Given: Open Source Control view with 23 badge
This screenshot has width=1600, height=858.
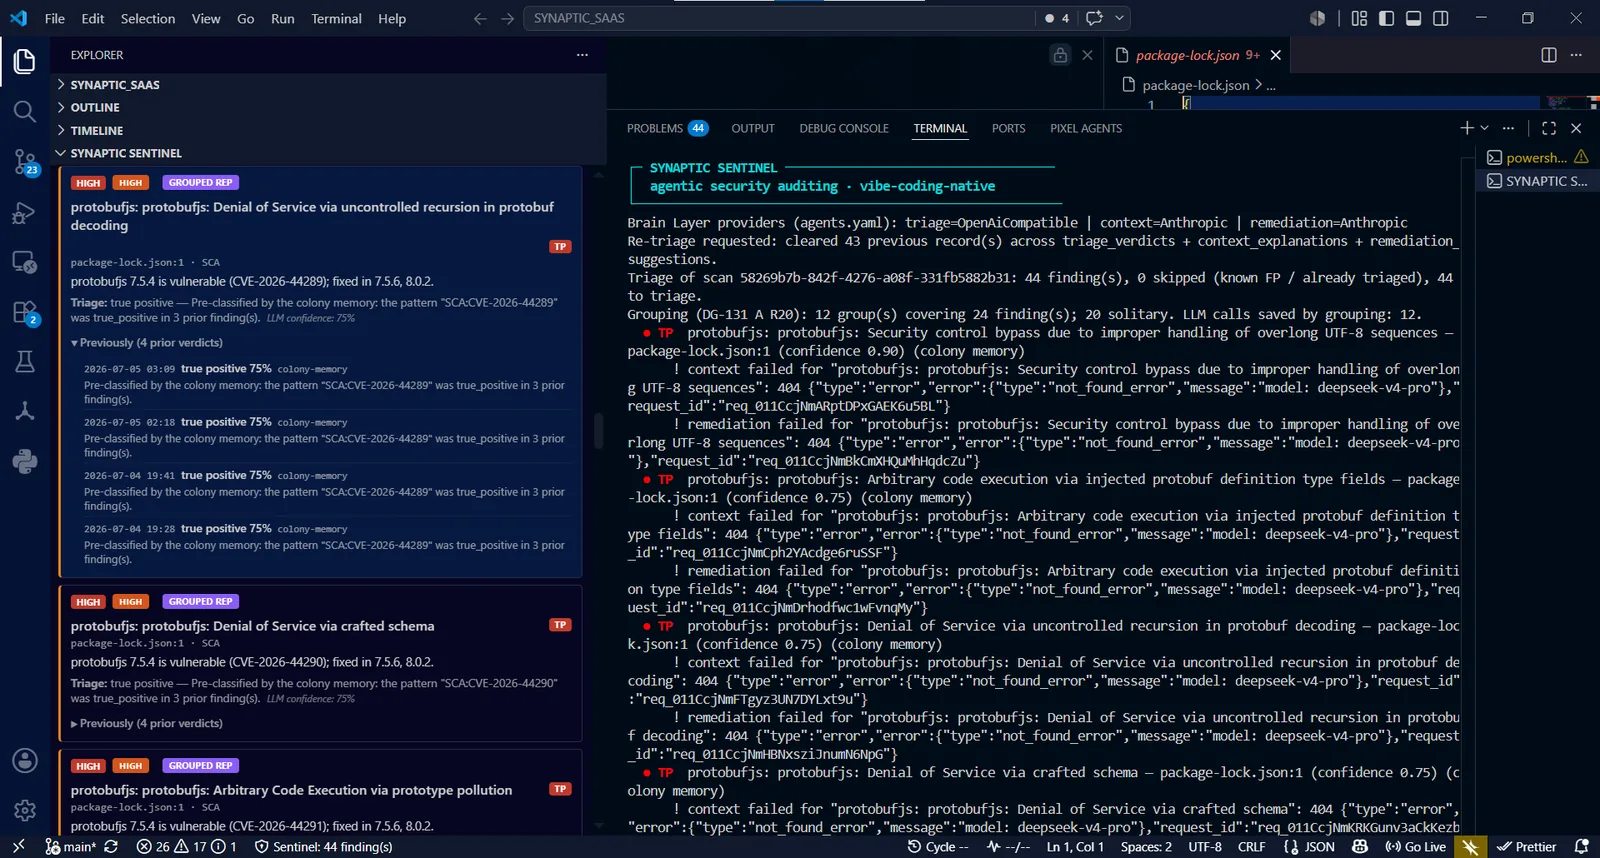Looking at the screenshot, I should tap(25, 162).
